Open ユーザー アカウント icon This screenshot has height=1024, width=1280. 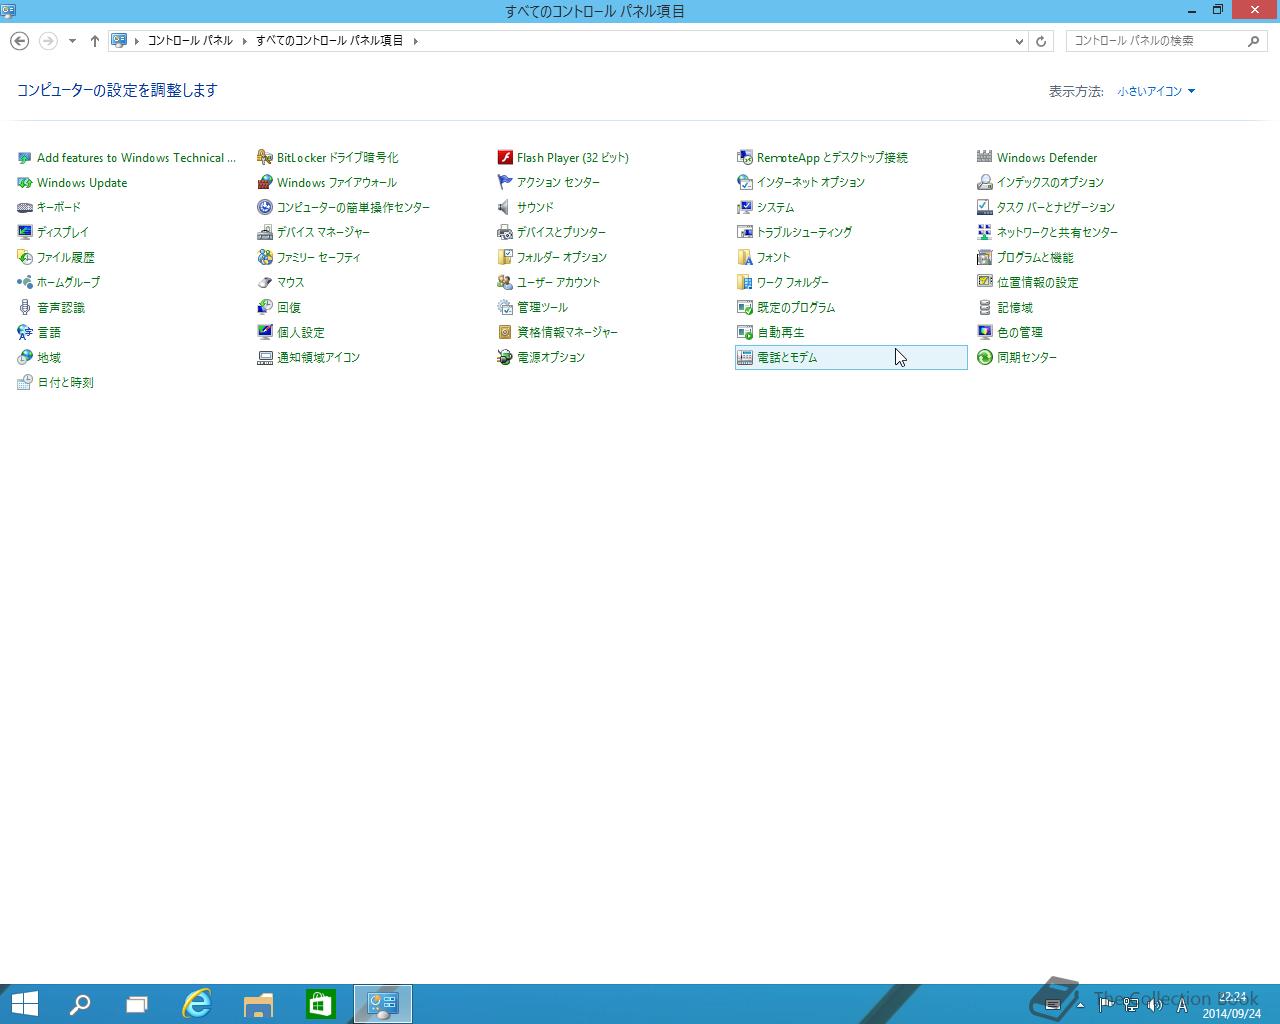(x=505, y=282)
